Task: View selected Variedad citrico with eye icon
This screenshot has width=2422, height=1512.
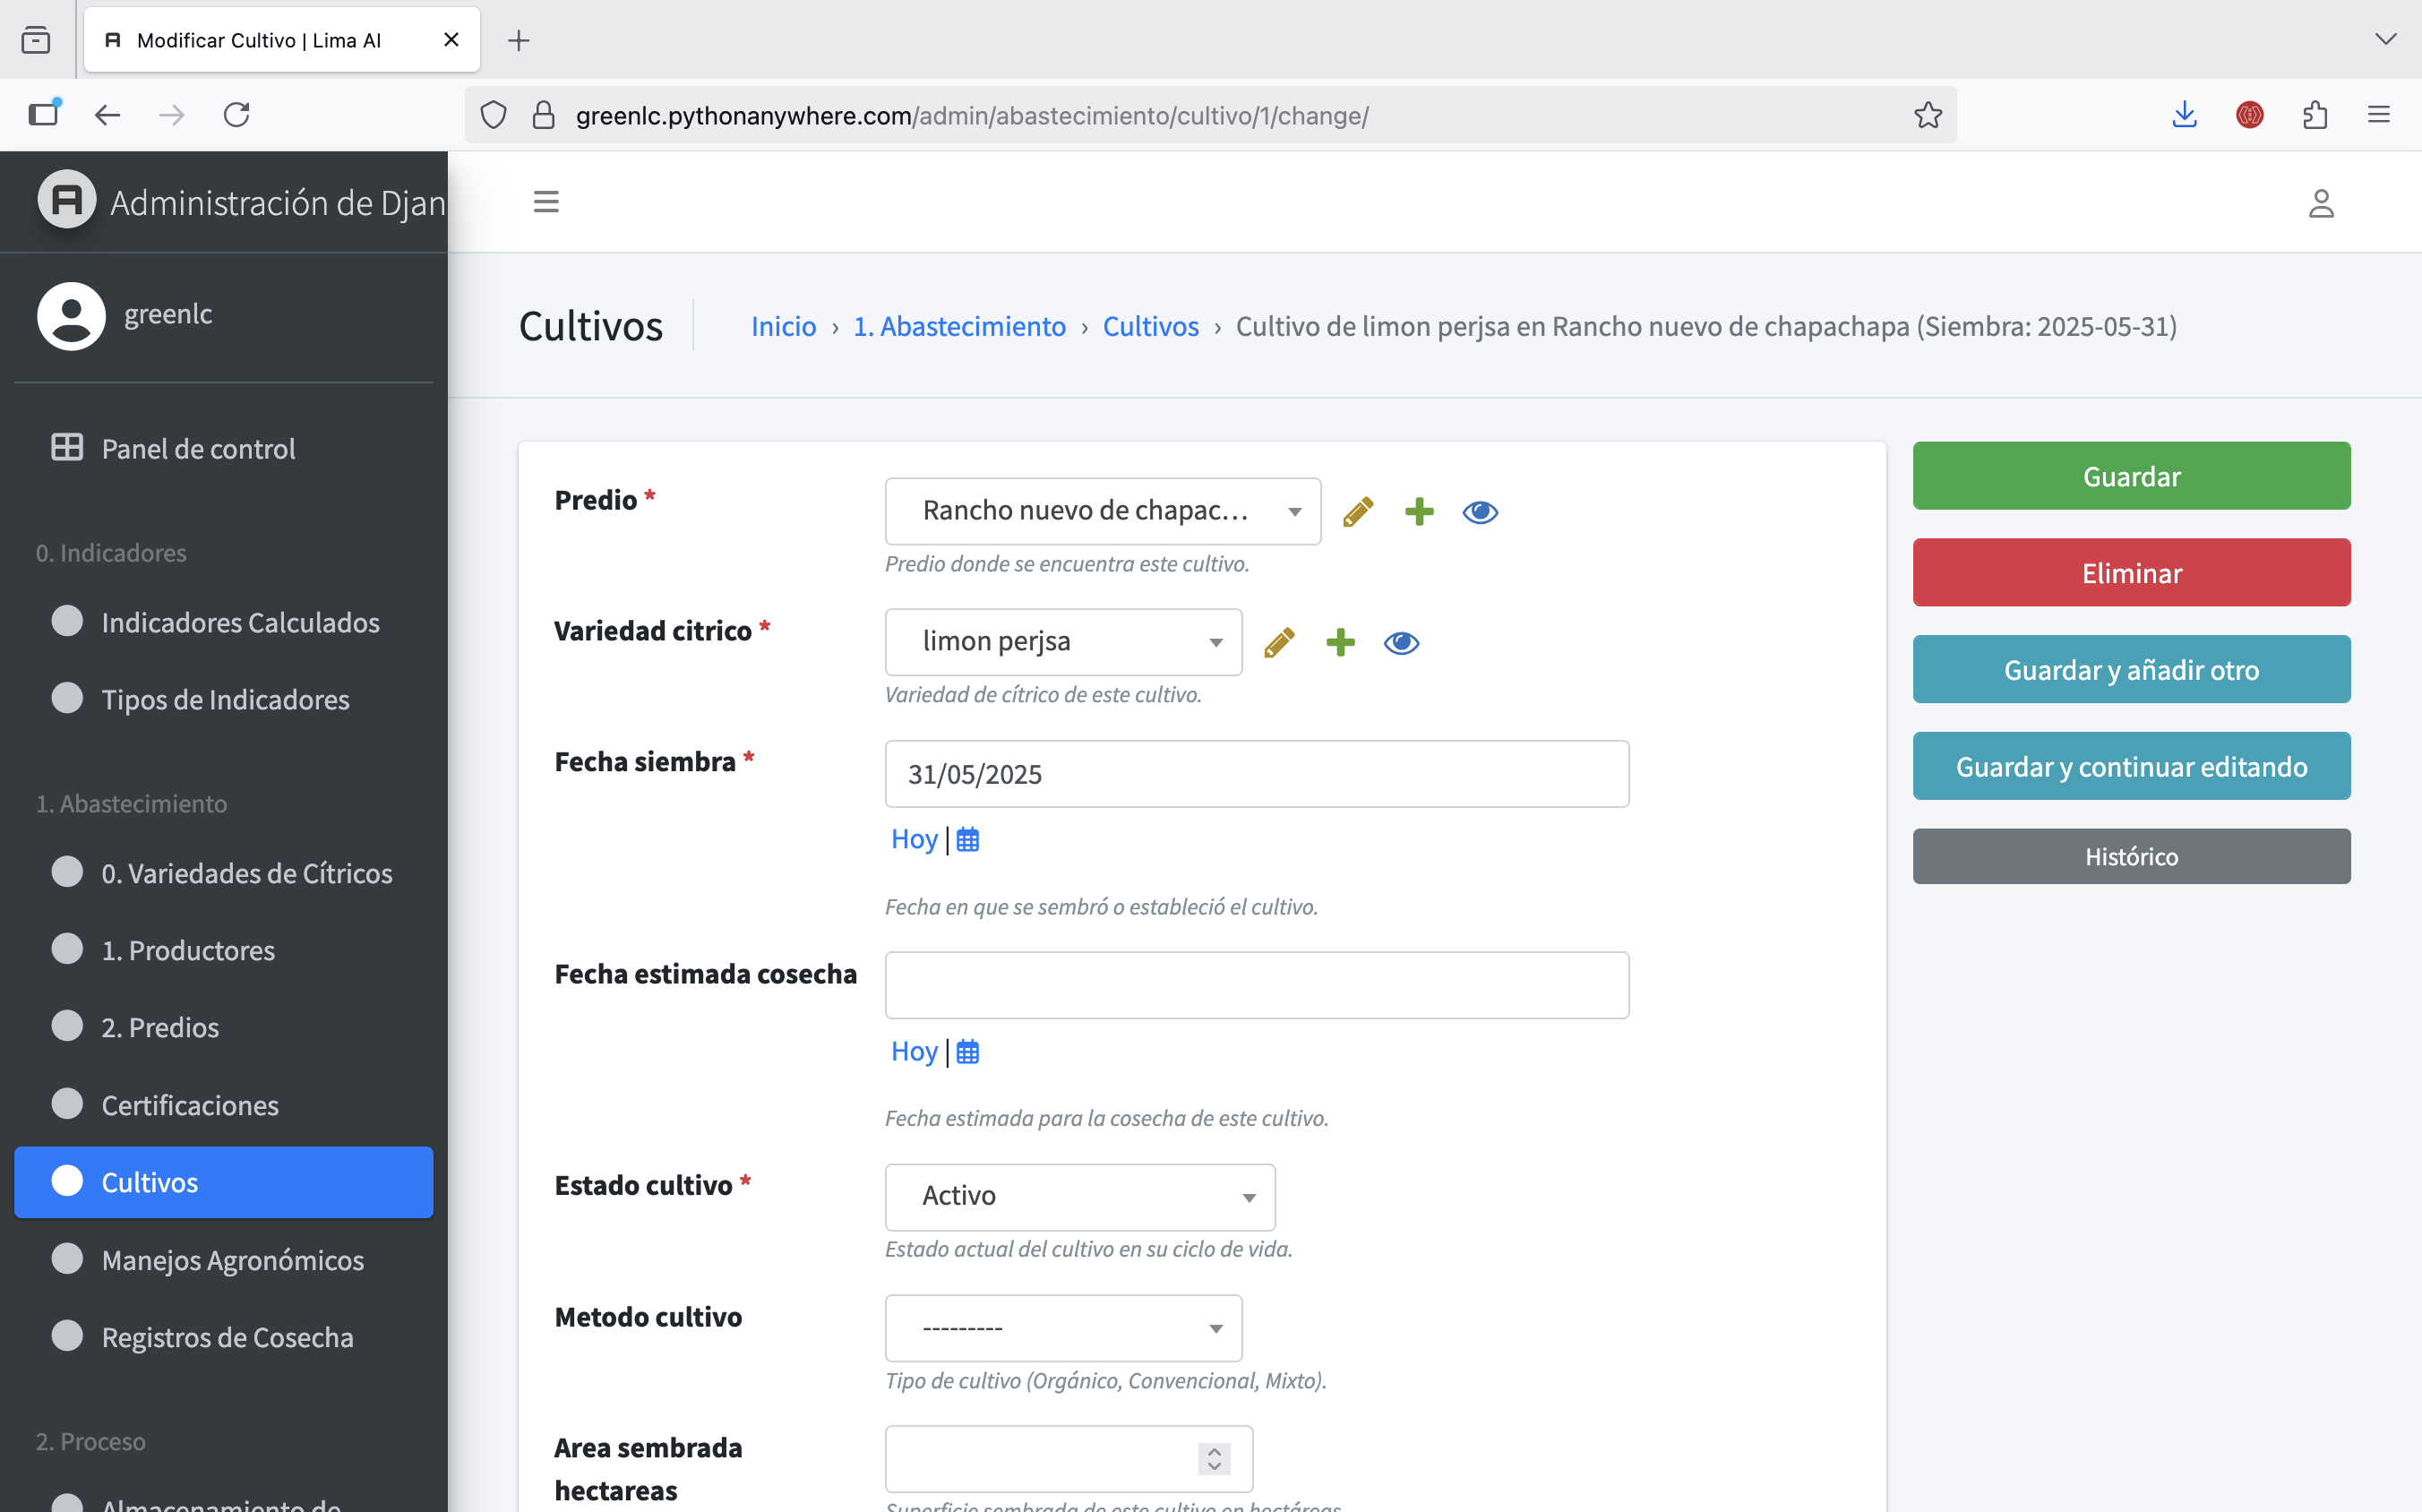Action: (1401, 643)
